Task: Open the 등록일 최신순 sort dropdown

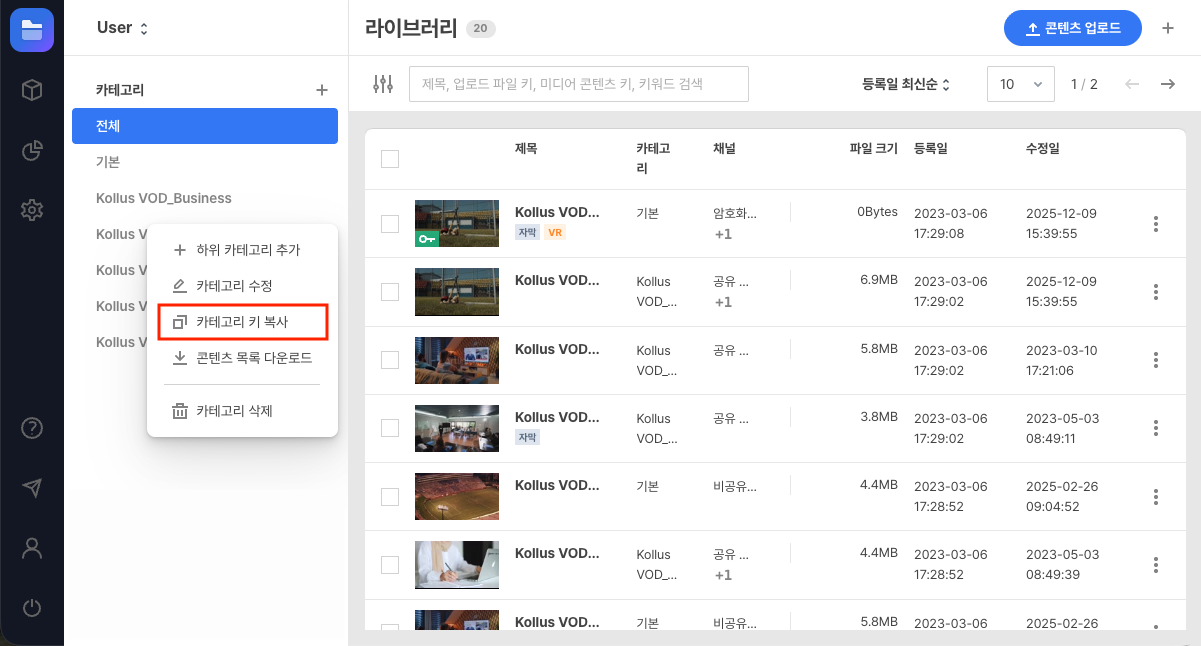Action: tap(905, 84)
